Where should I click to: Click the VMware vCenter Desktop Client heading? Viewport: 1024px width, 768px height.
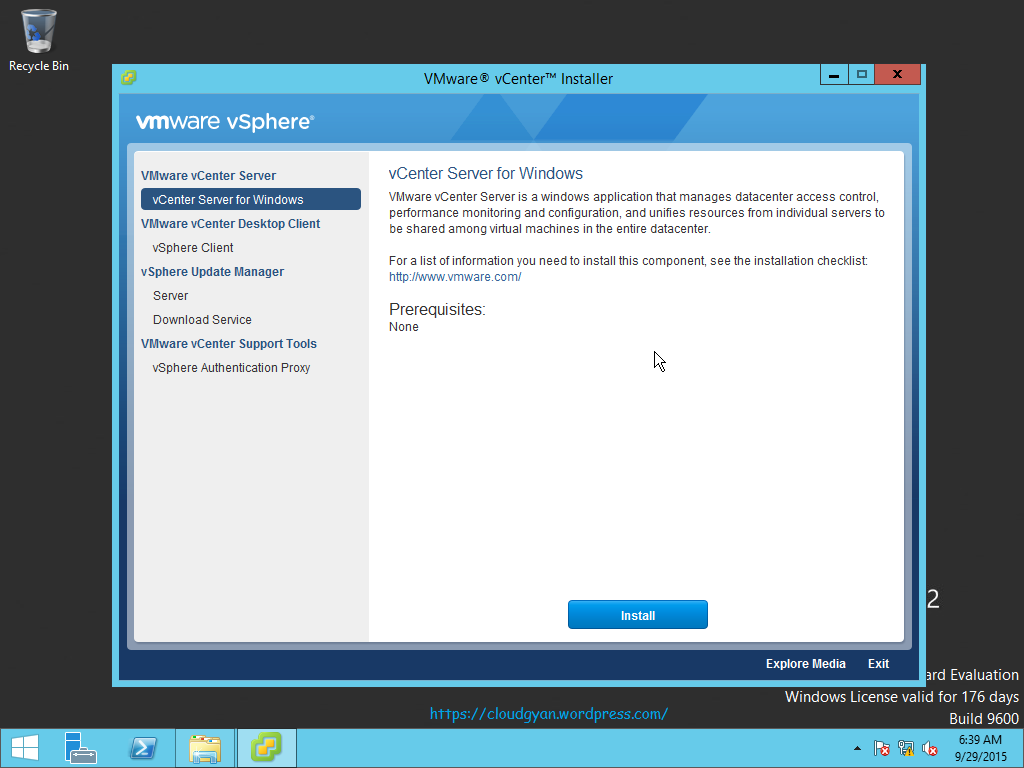point(231,223)
